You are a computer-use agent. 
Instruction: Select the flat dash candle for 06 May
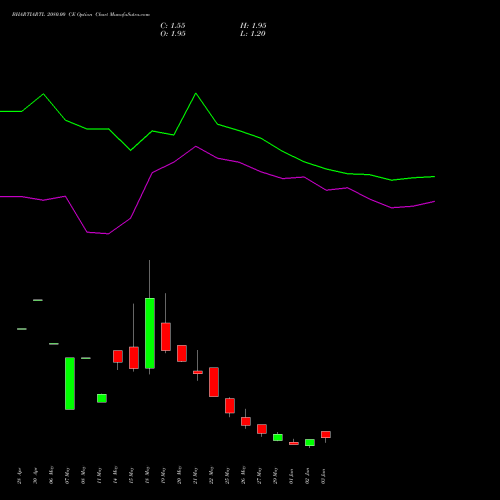[54, 344]
